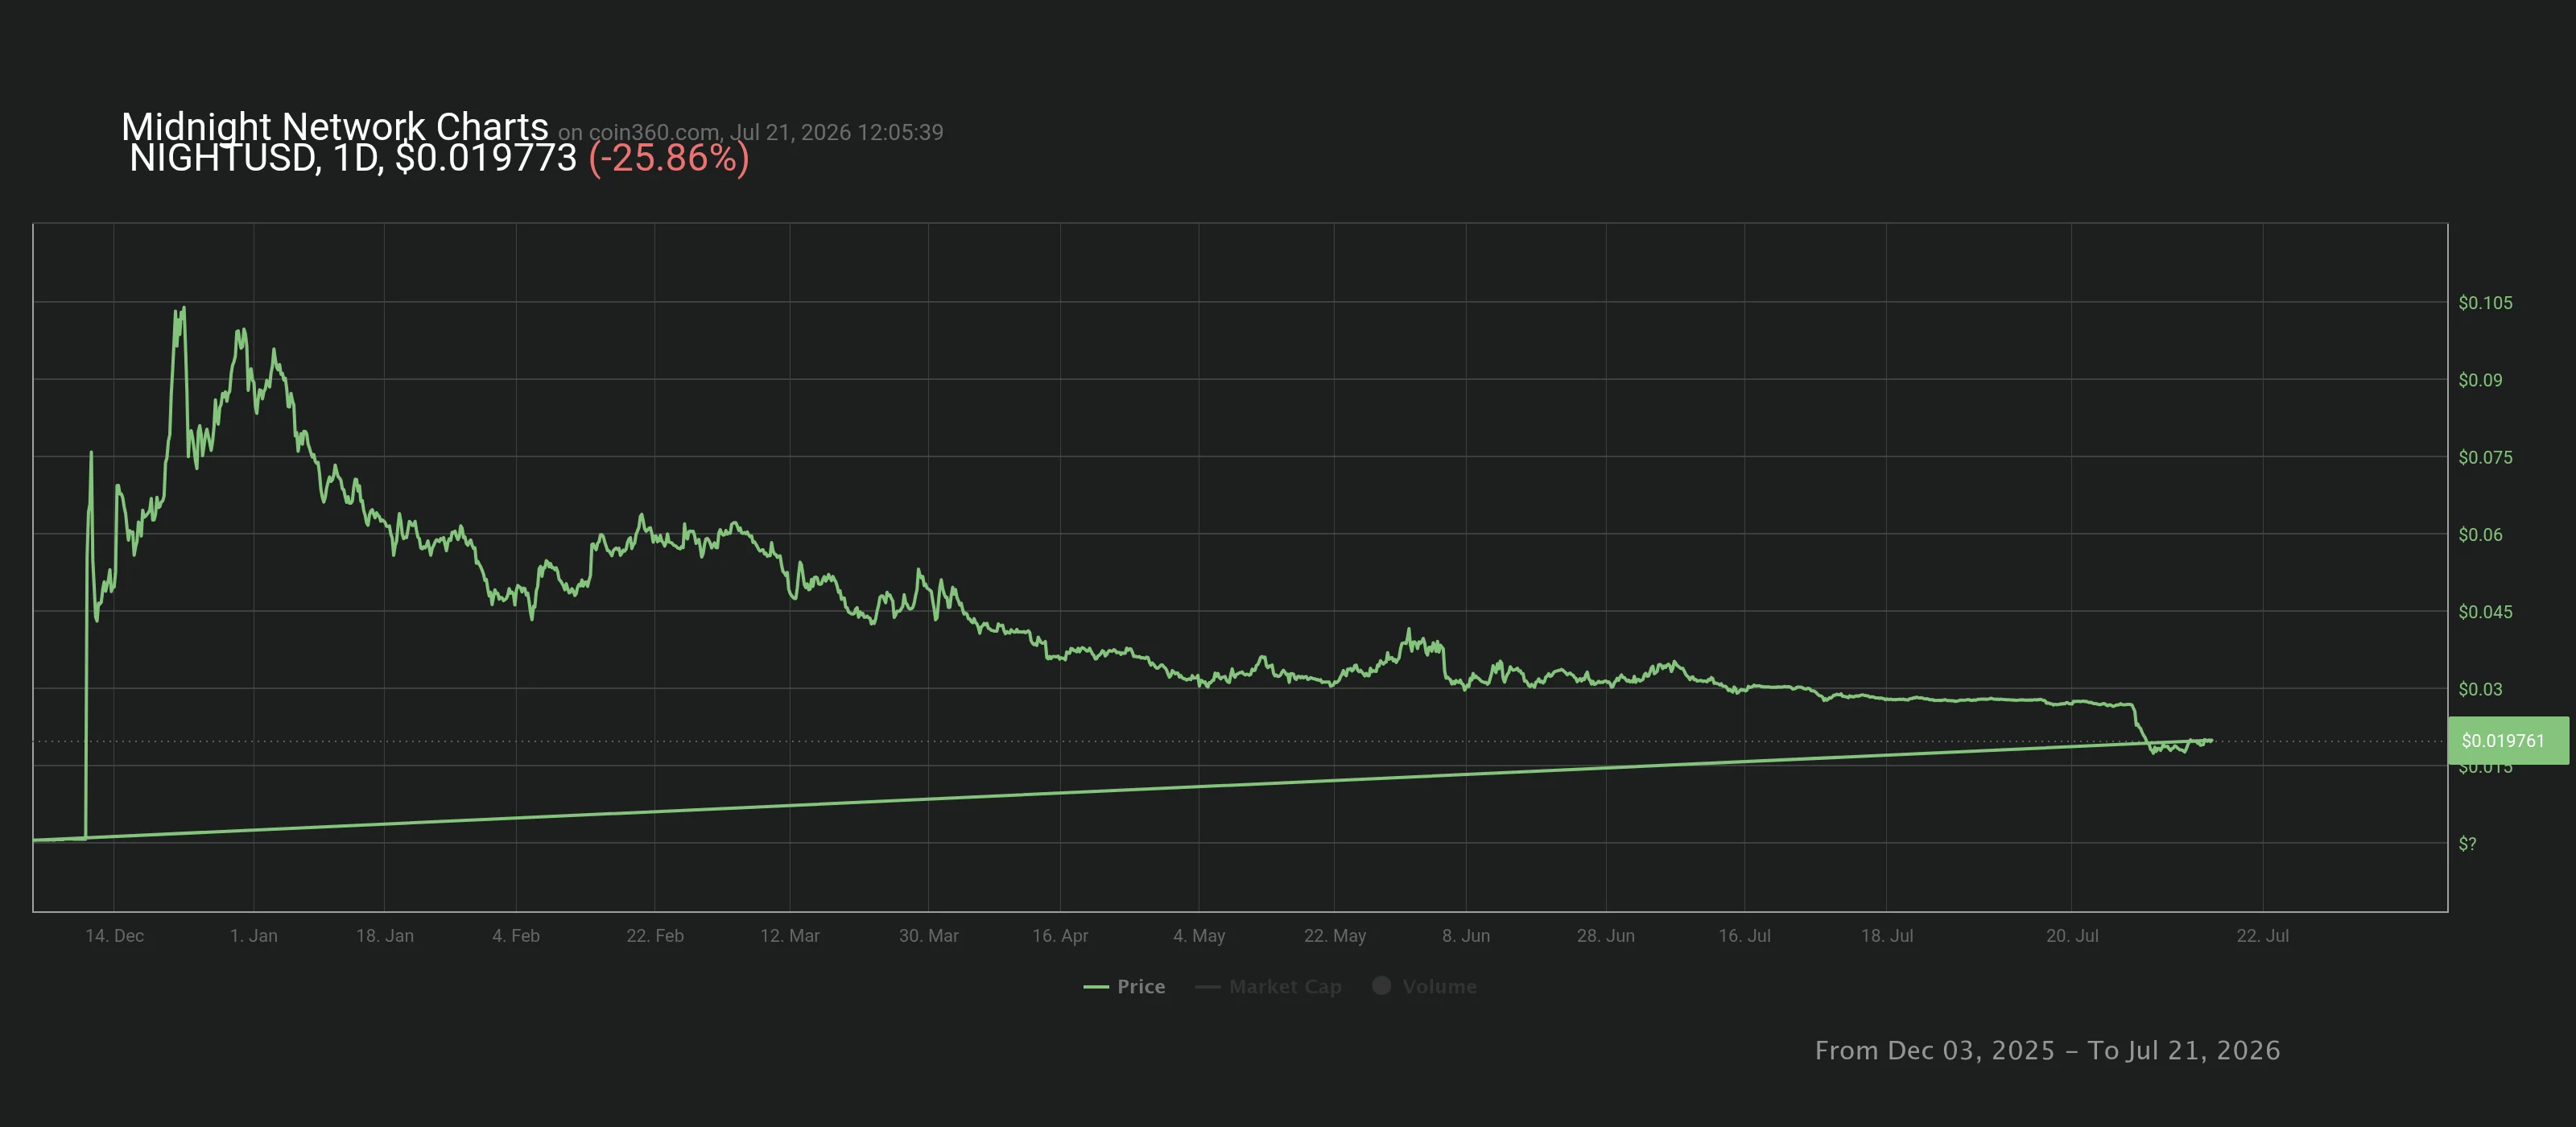Screen dimensions: 2576x1127
Task: Click the $0.075 y-axis label
Action: 2485,457
